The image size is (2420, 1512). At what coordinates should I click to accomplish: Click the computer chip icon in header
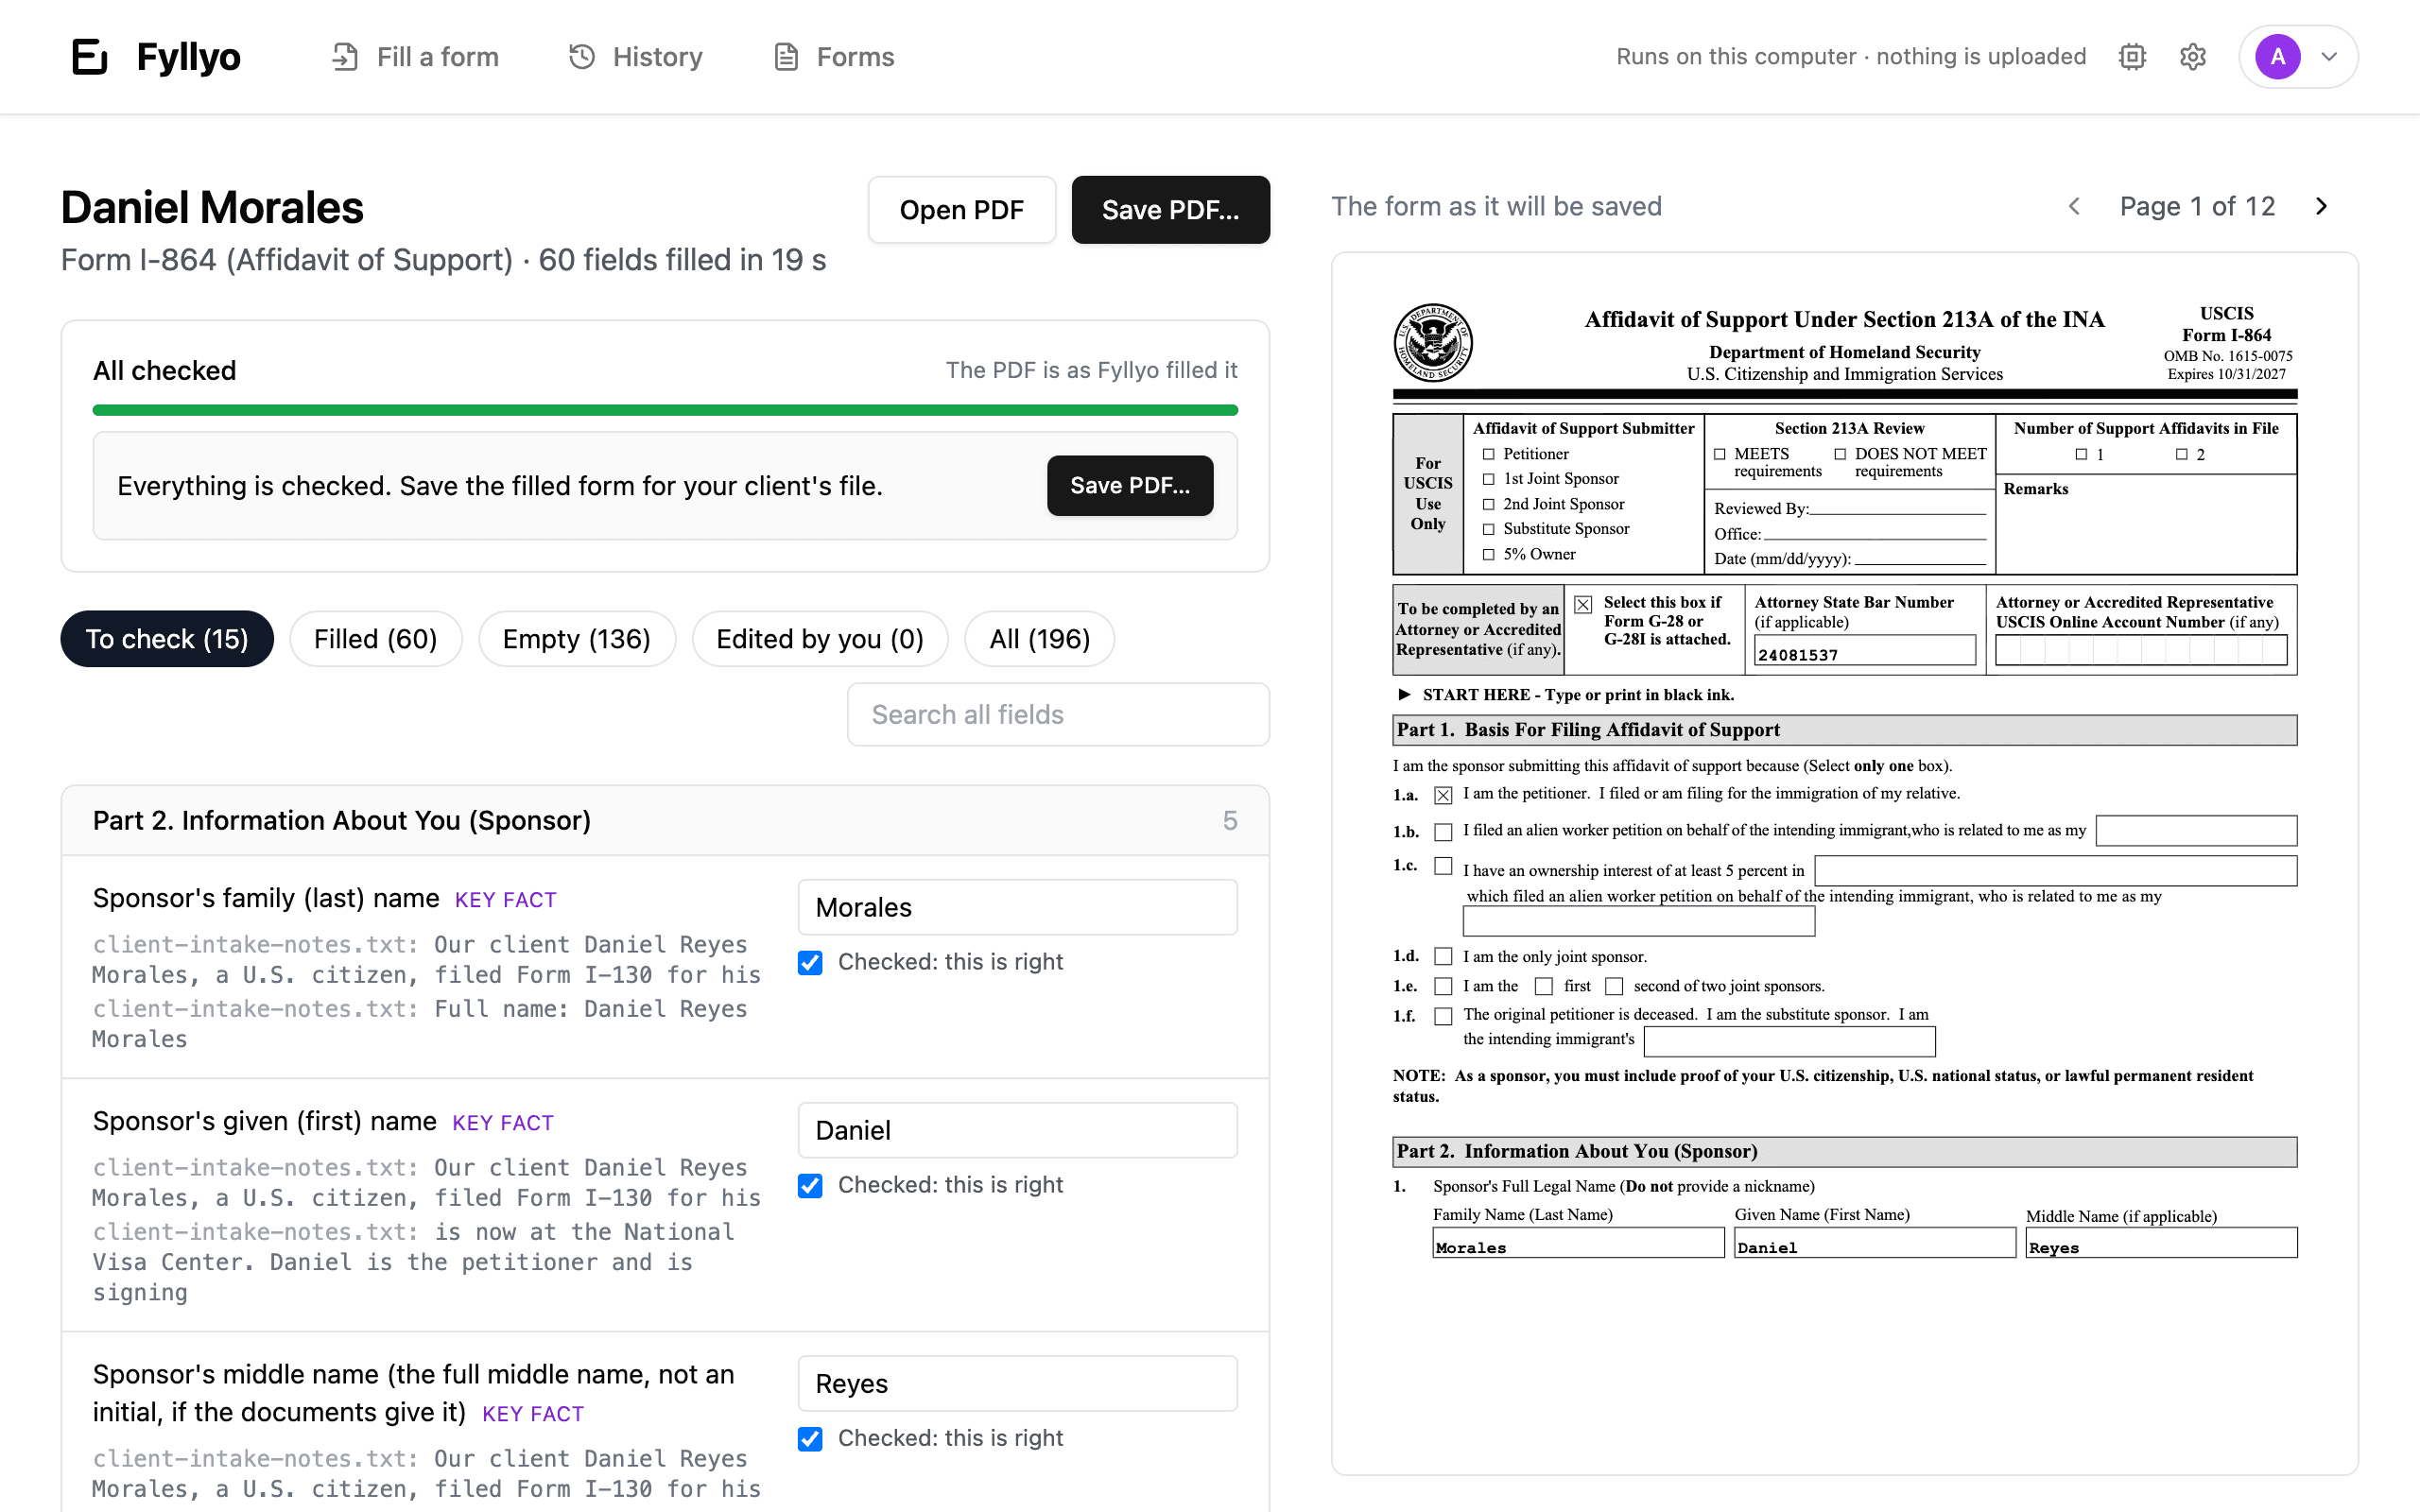[2132, 57]
